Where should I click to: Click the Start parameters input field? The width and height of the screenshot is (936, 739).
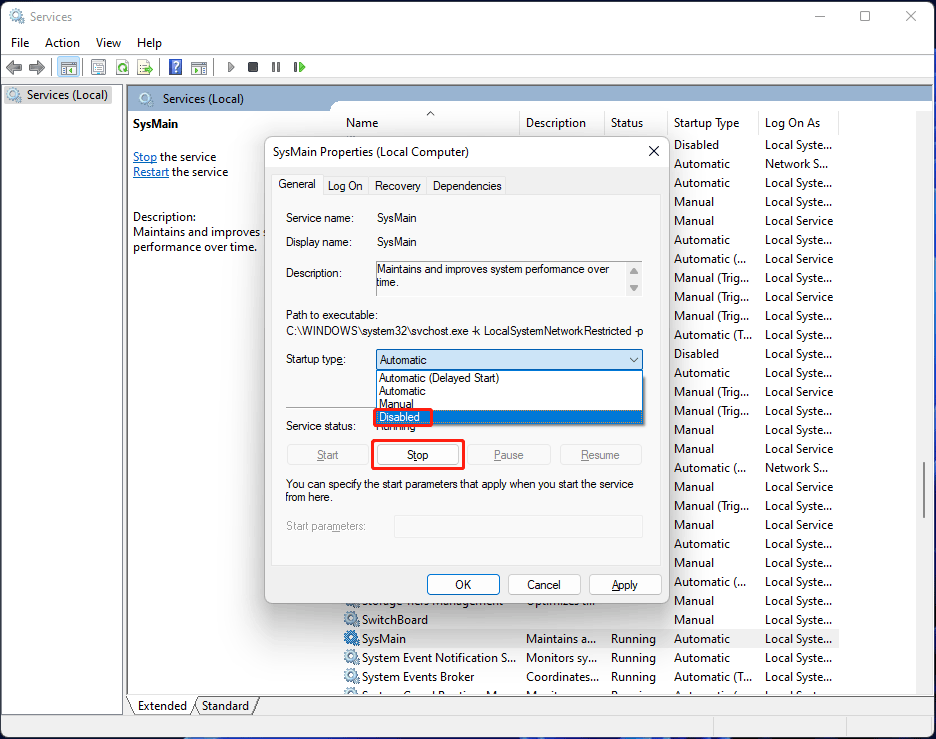pos(517,526)
